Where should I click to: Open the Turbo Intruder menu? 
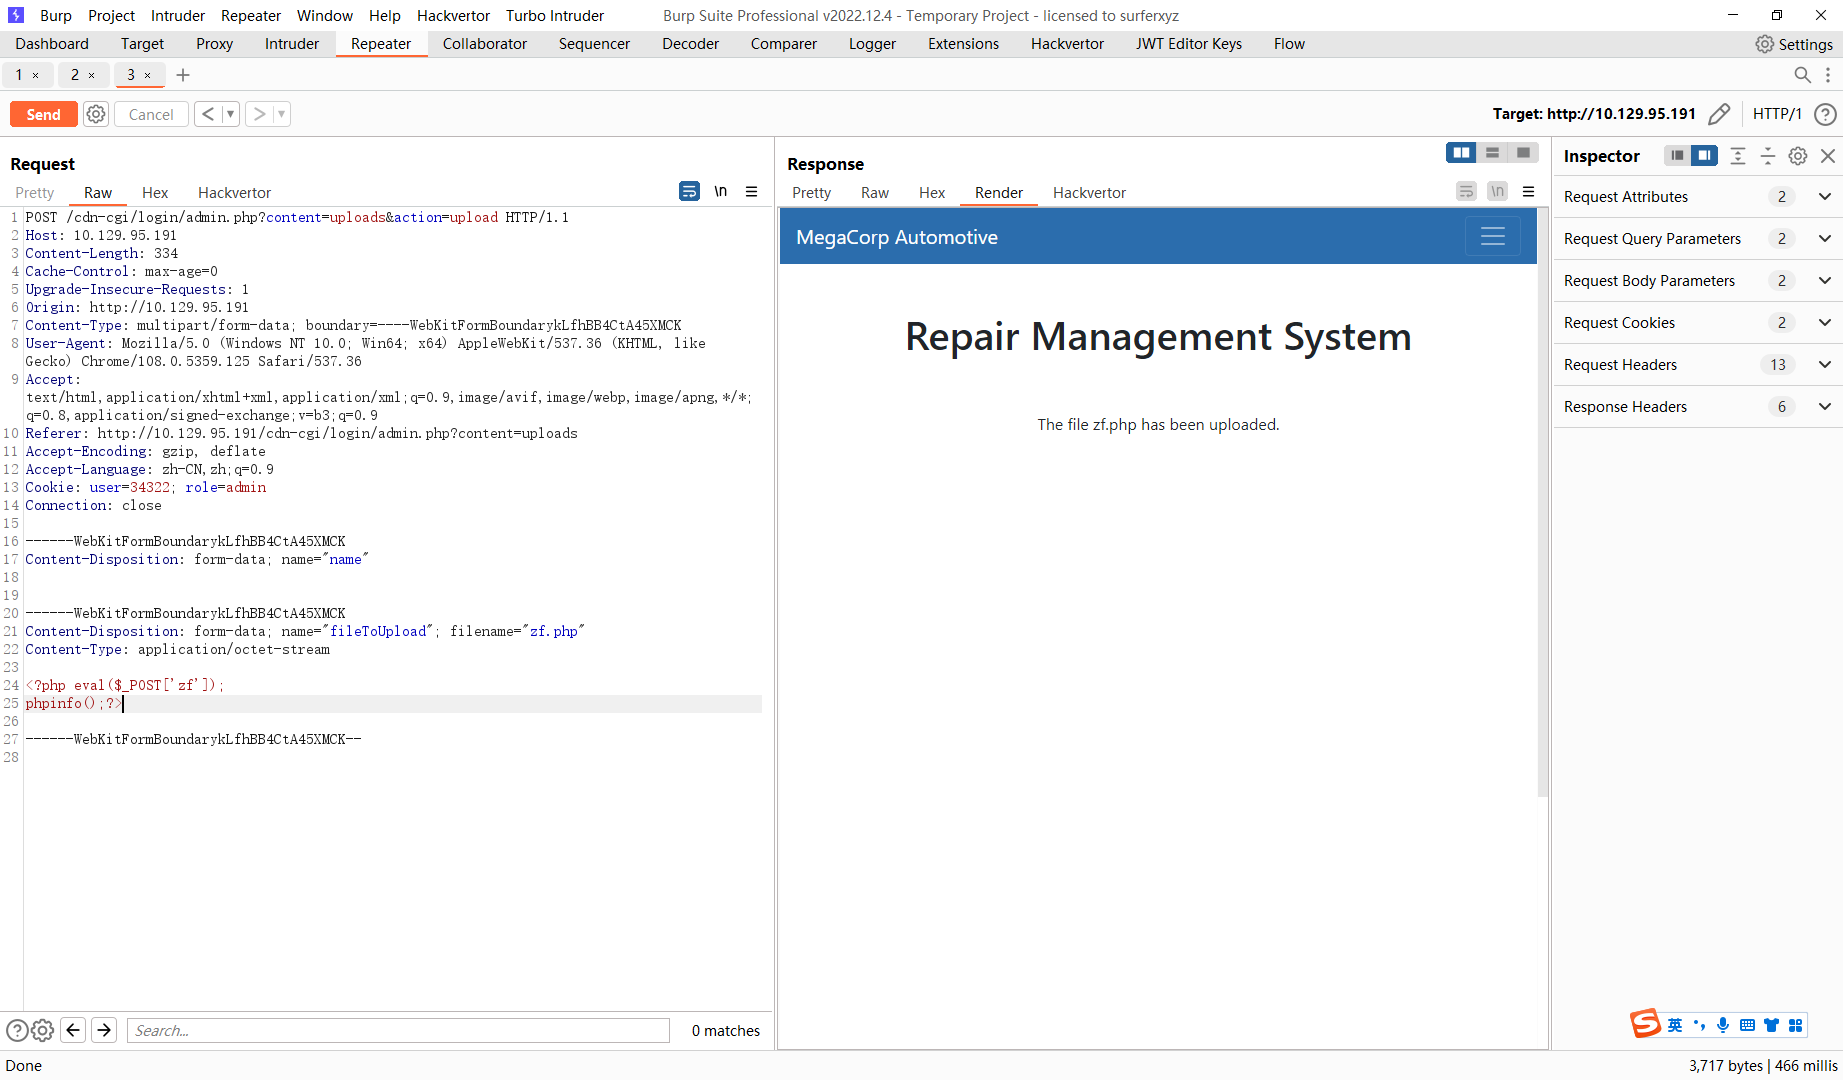[555, 15]
